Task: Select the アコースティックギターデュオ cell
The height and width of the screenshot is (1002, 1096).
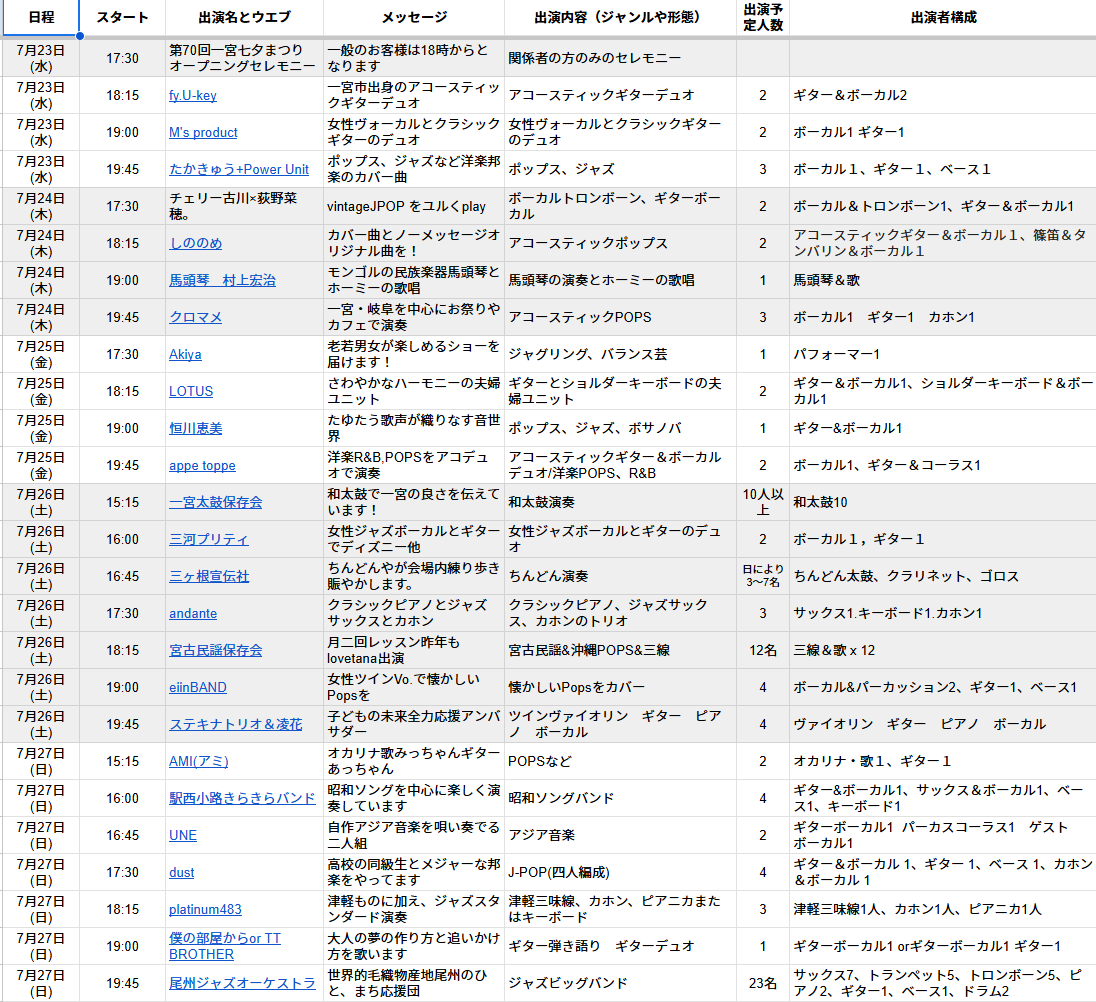Action: (x=620, y=95)
